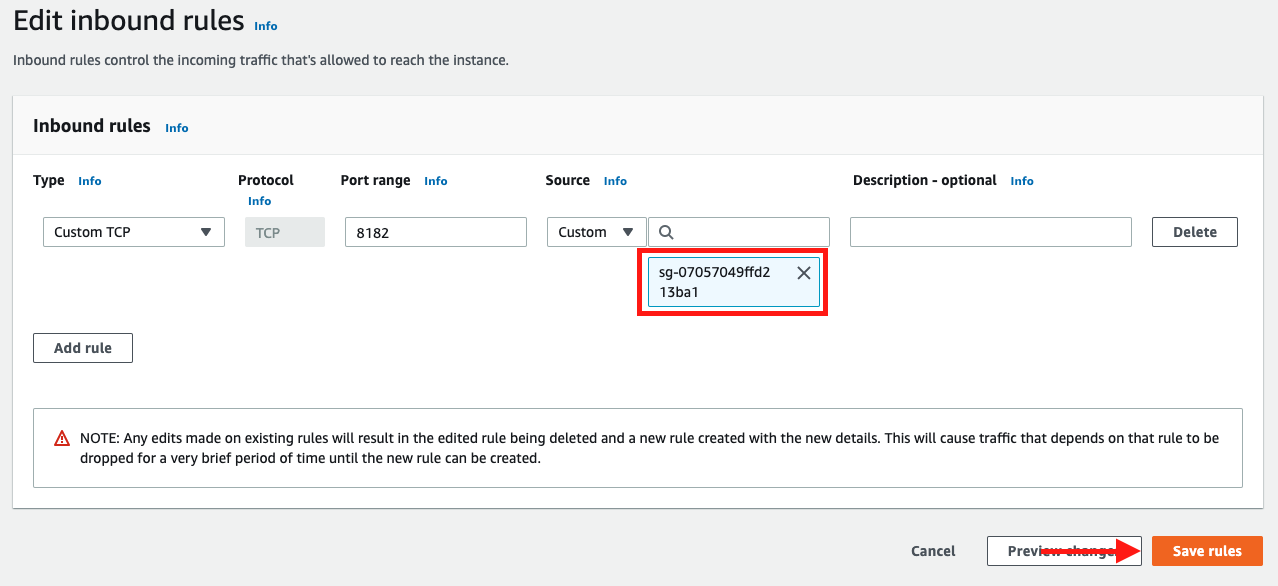Click the greyed-out TCP protocol field

tap(285, 232)
